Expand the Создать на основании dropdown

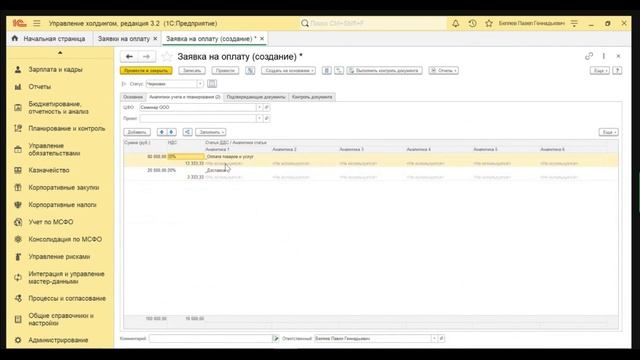tap(289, 71)
